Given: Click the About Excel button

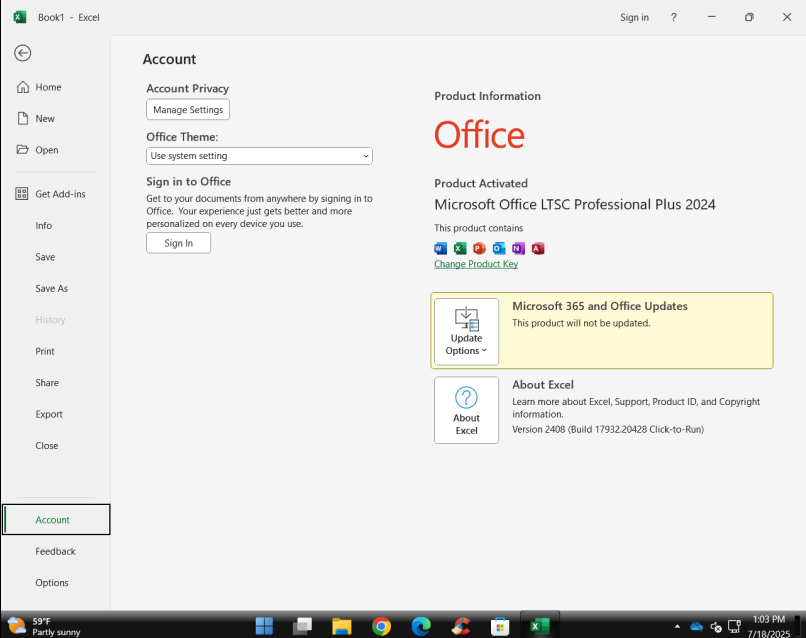Looking at the screenshot, I should [466, 410].
